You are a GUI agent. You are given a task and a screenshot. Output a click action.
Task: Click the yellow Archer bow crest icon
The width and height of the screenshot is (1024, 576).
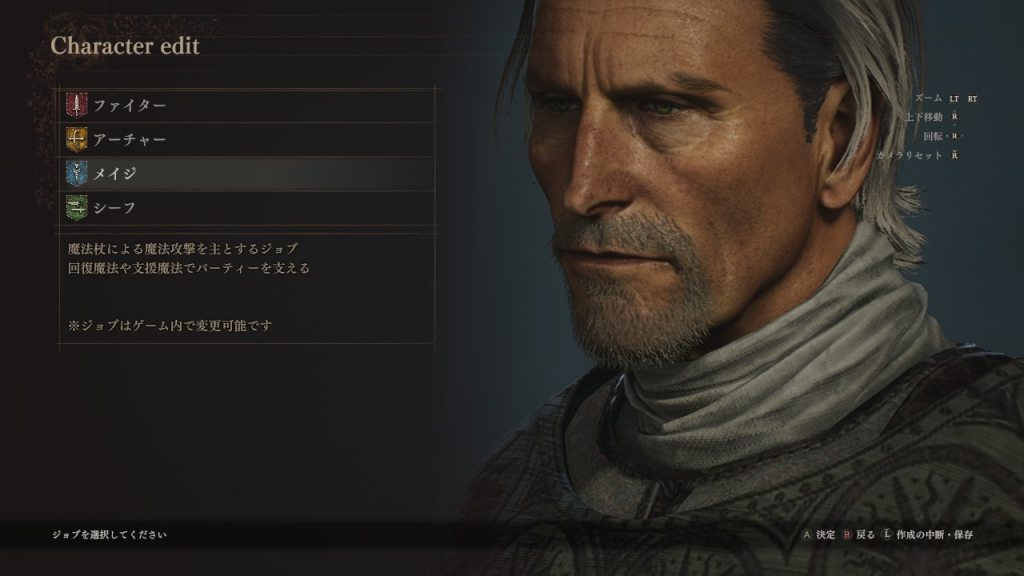click(x=76, y=139)
